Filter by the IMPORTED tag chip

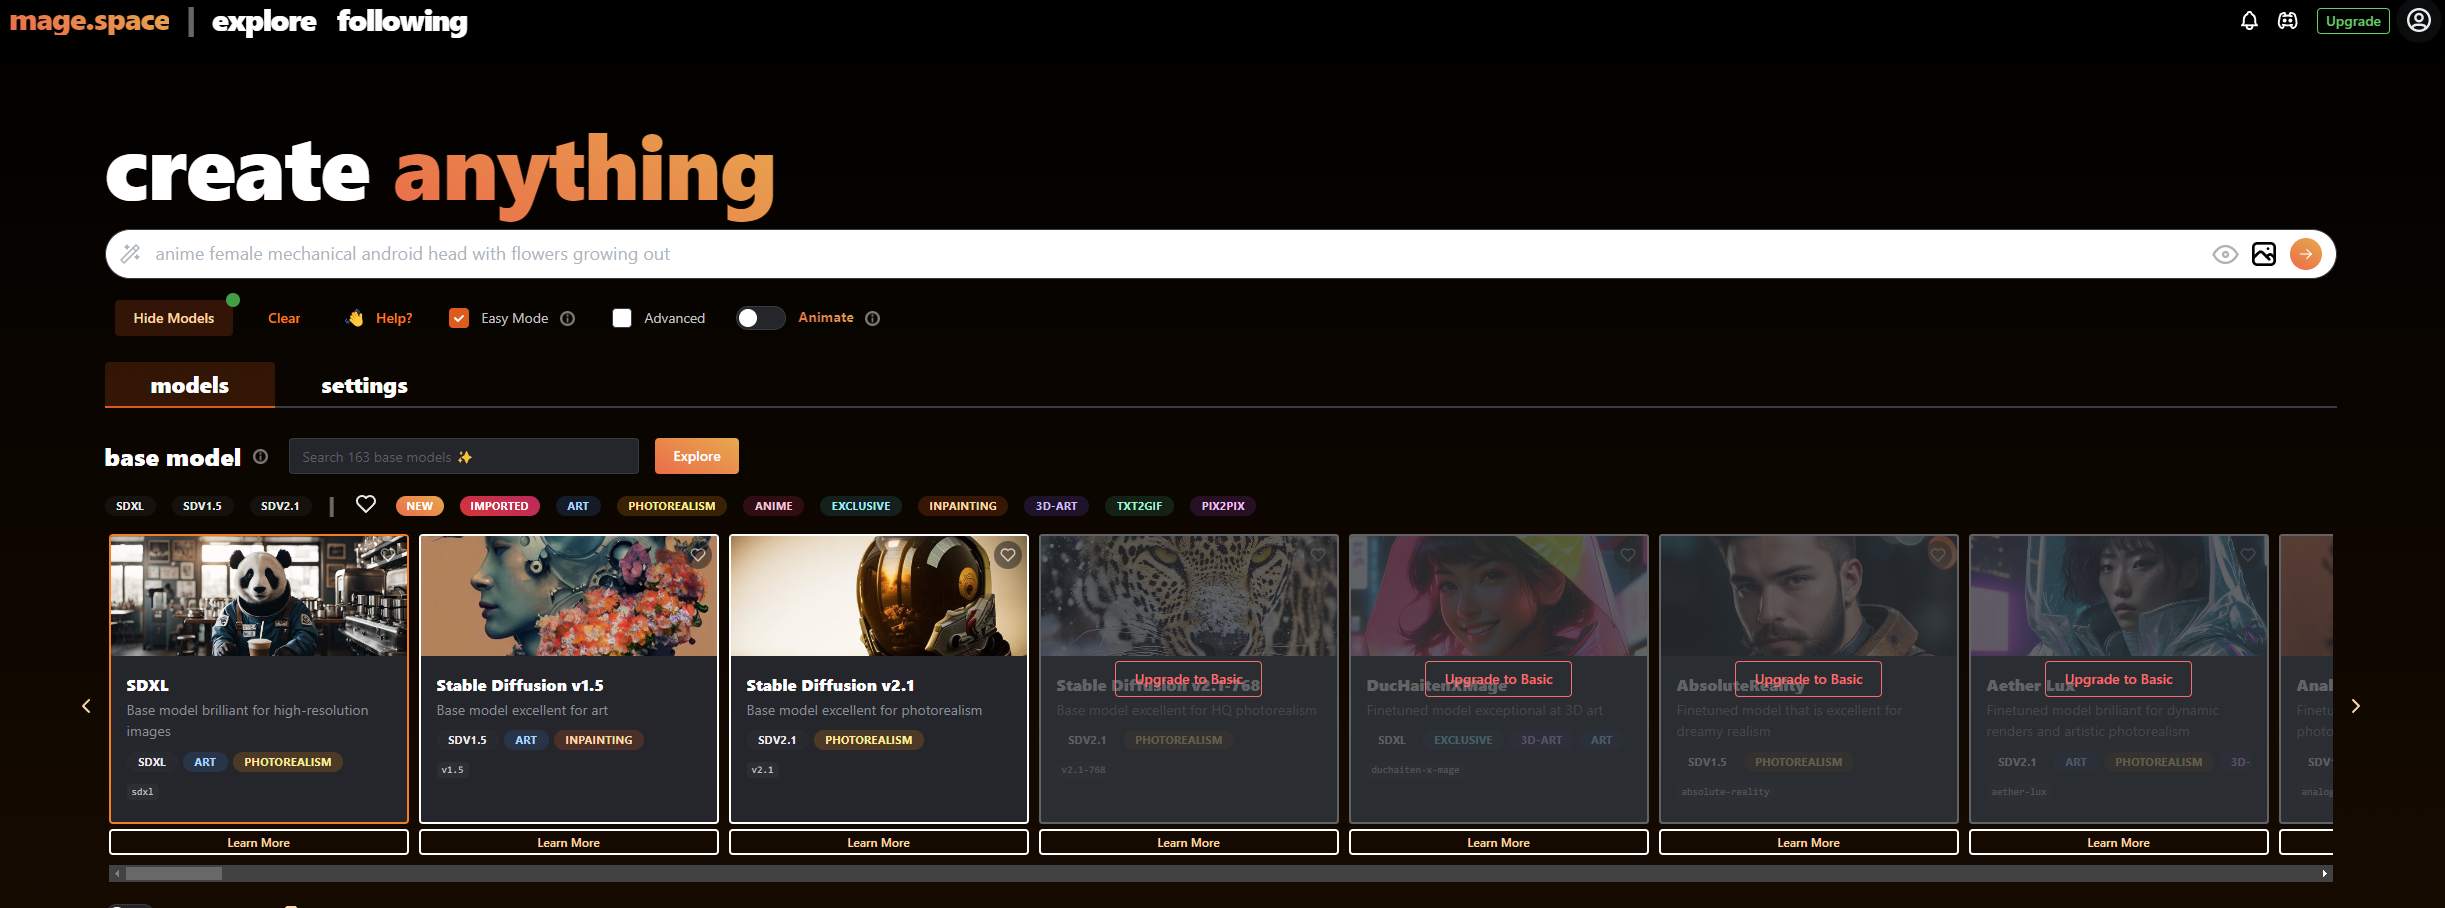tap(499, 506)
